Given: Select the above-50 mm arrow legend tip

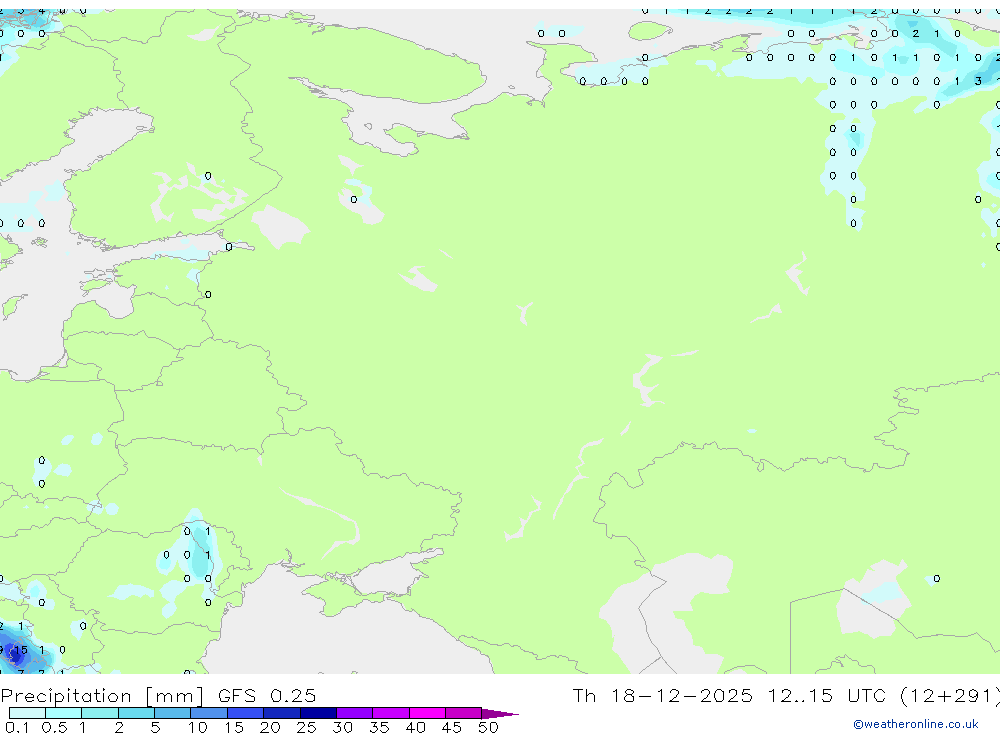Looking at the screenshot, I should (499, 713).
